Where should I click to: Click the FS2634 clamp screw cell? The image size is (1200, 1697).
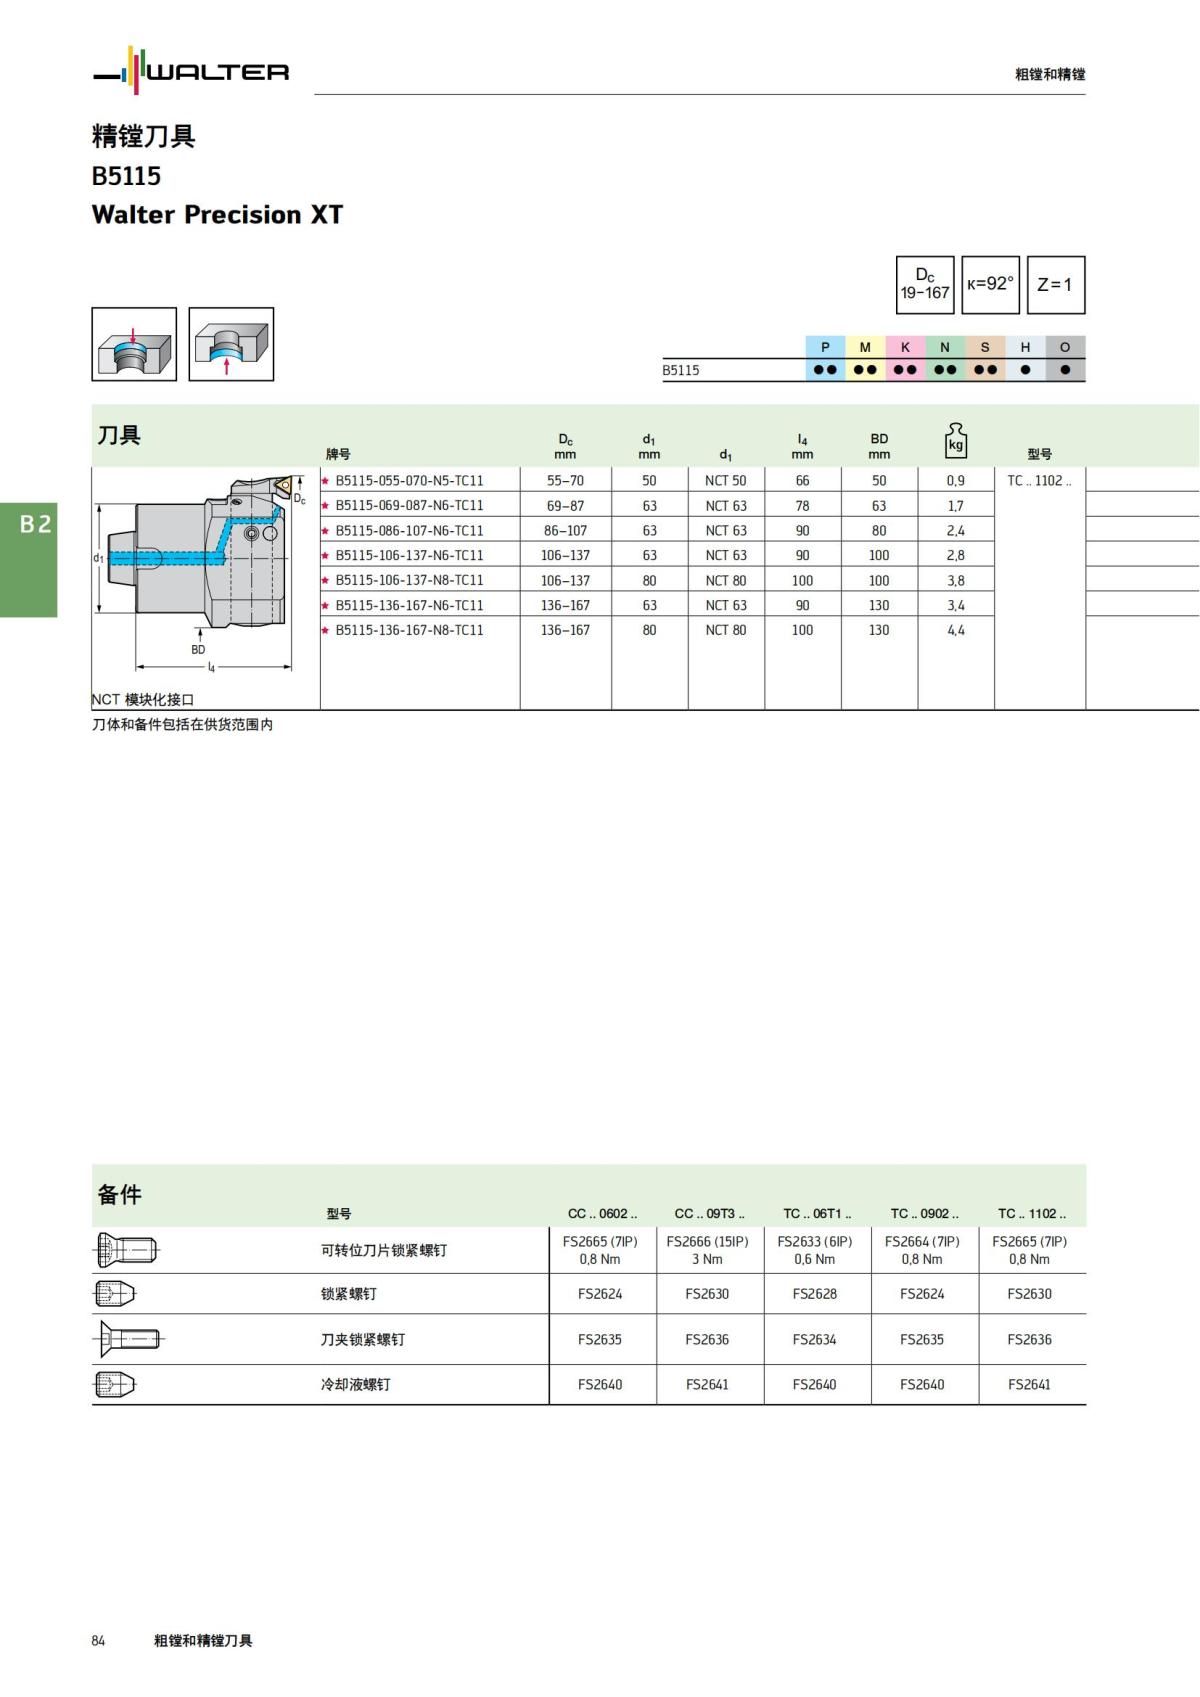(815, 1339)
